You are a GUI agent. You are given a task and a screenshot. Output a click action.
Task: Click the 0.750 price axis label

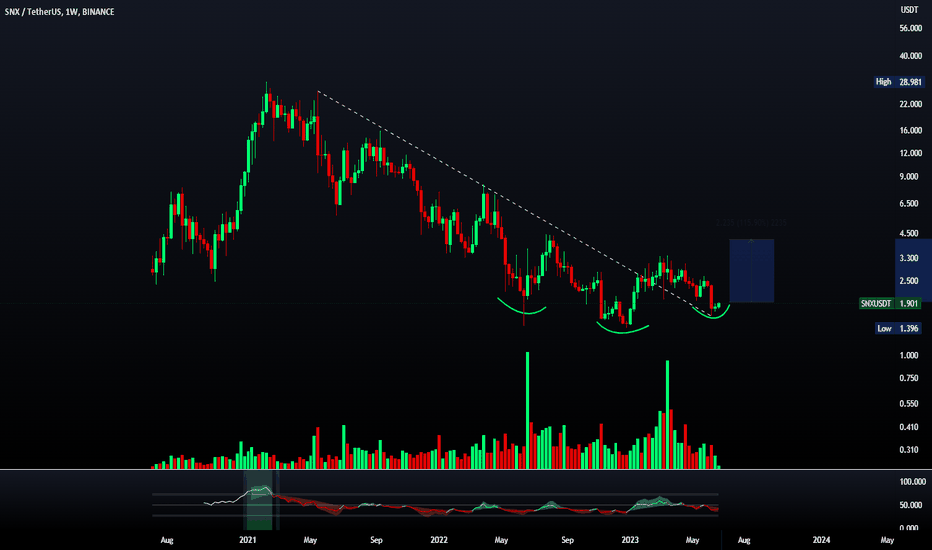click(x=909, y=378)
